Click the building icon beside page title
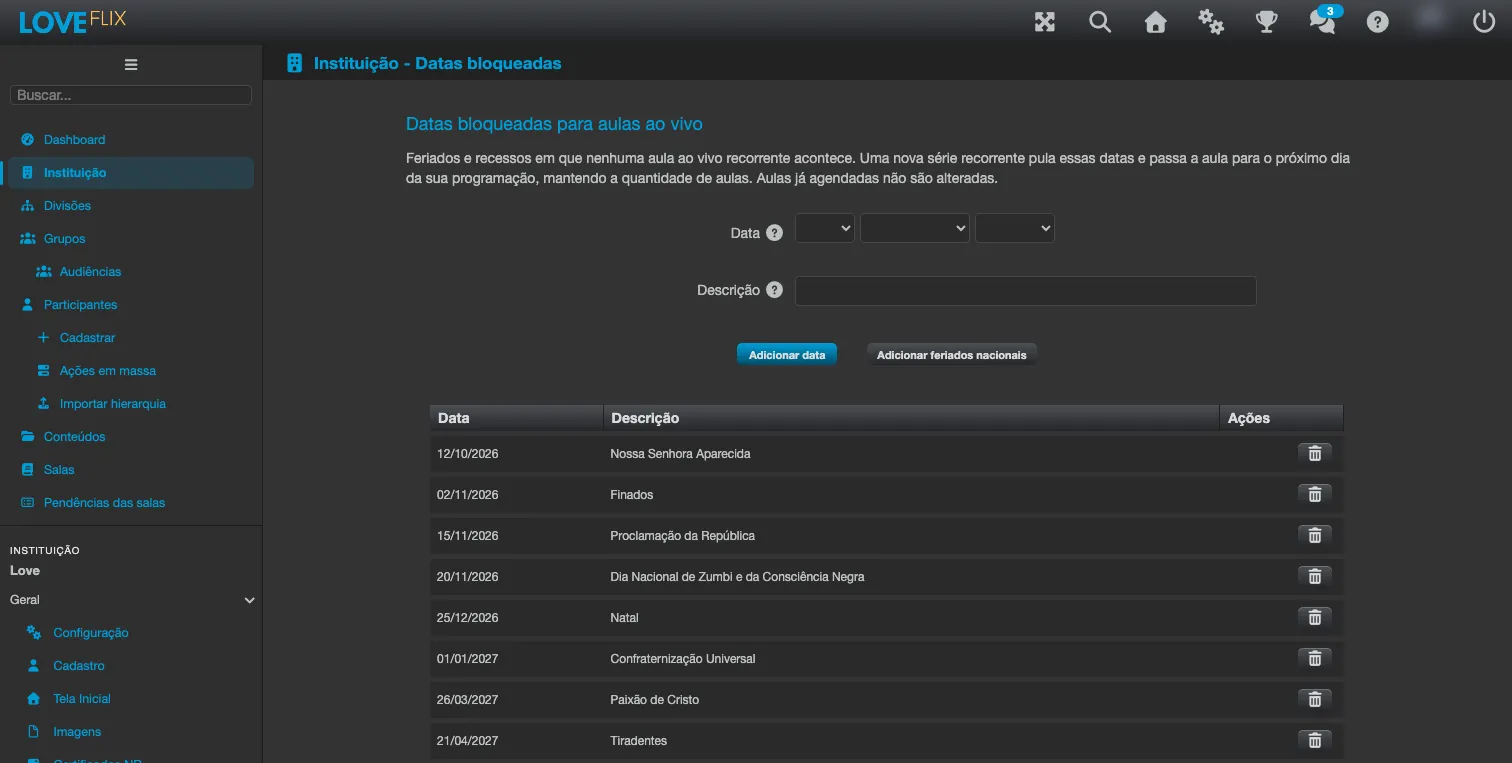 coord(294,63)
